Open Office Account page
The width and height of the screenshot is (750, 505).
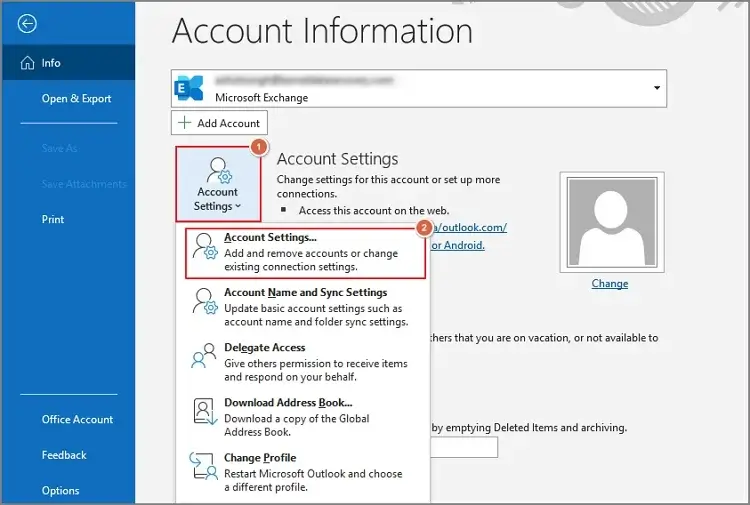pyautogui.click(x=77, y=419)
